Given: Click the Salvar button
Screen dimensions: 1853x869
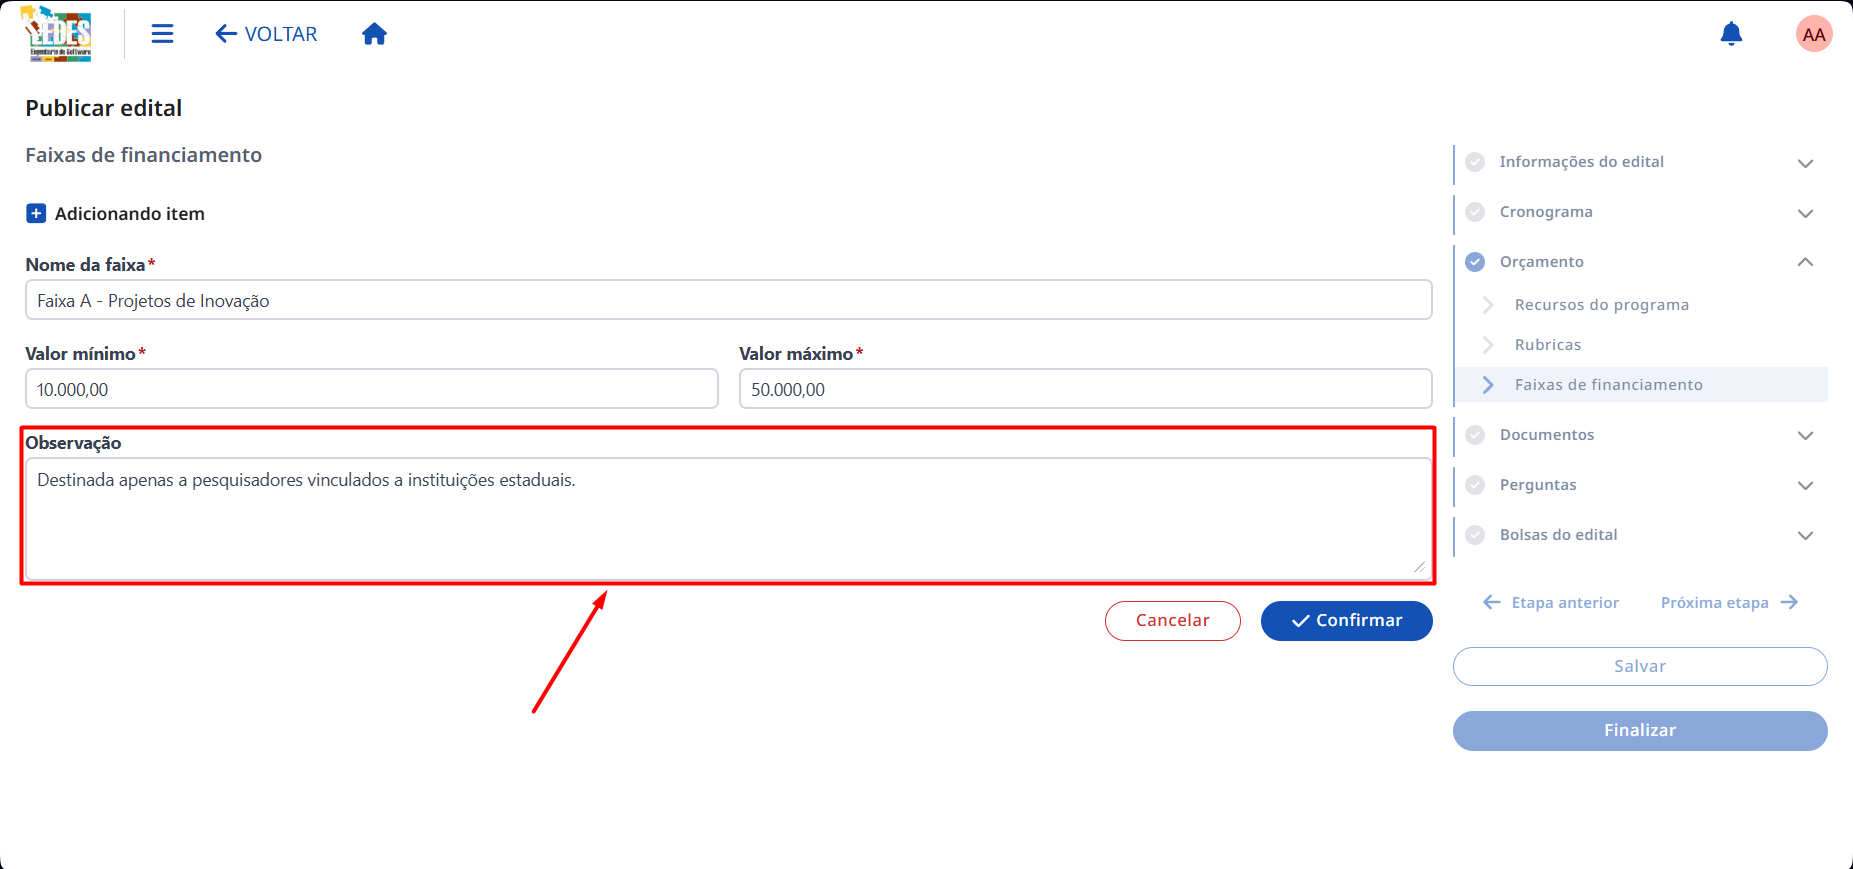Looking at the screenshot, I should (1640, 667).
